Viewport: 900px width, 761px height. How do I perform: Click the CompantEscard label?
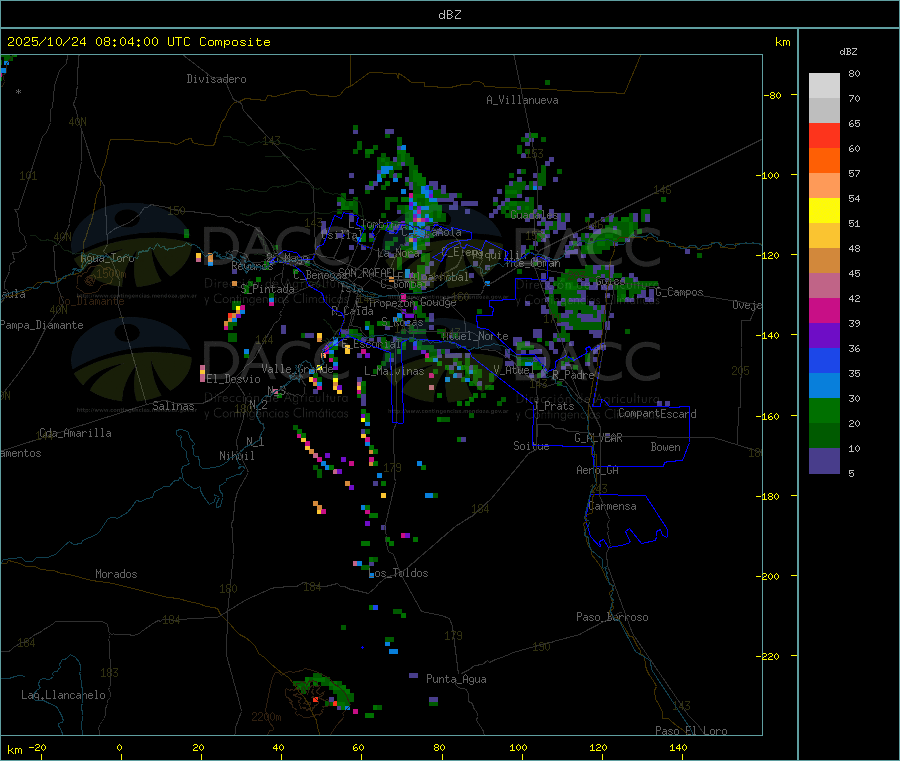click(657, 414)
